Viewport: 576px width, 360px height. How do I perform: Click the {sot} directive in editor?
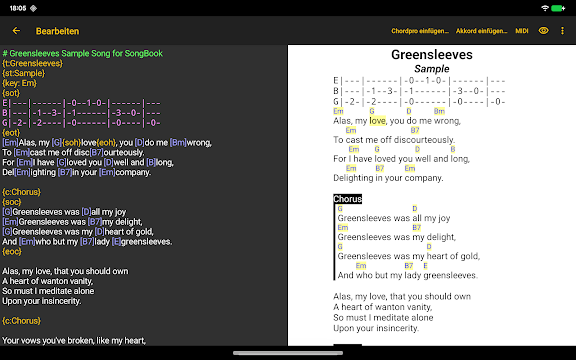coord(11,93)
